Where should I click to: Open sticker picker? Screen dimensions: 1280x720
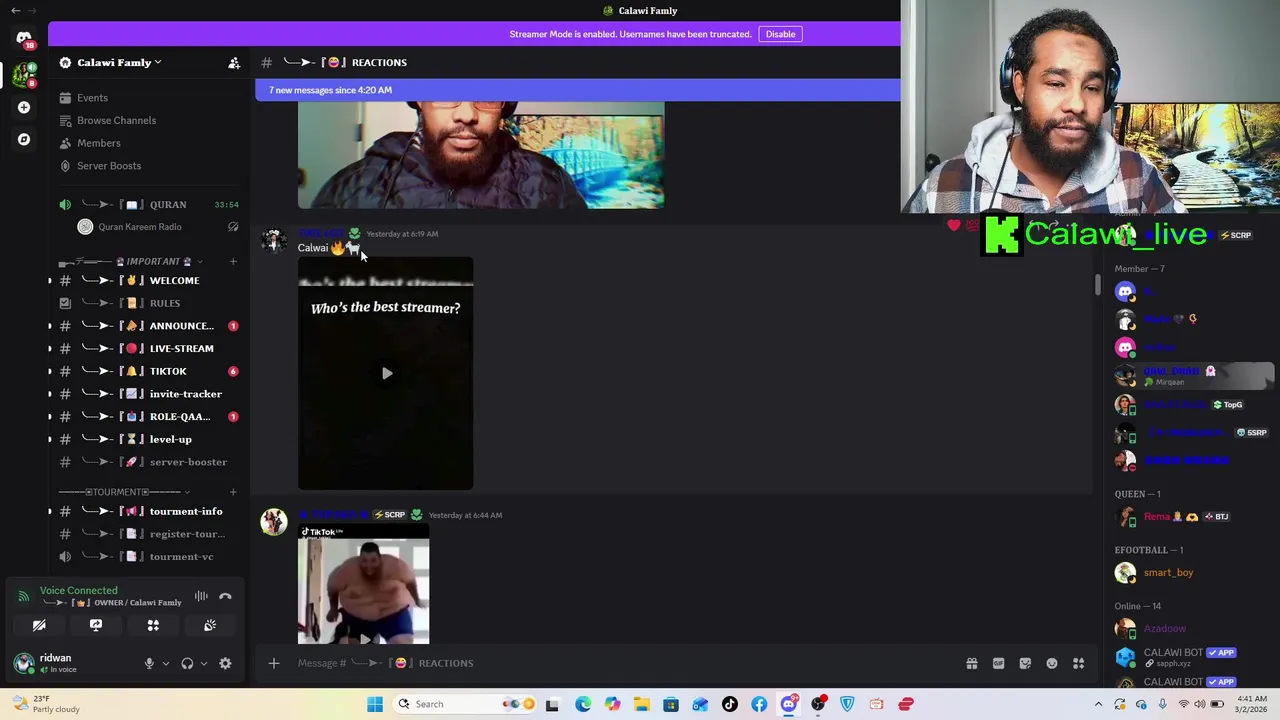tap(1025, 663)
